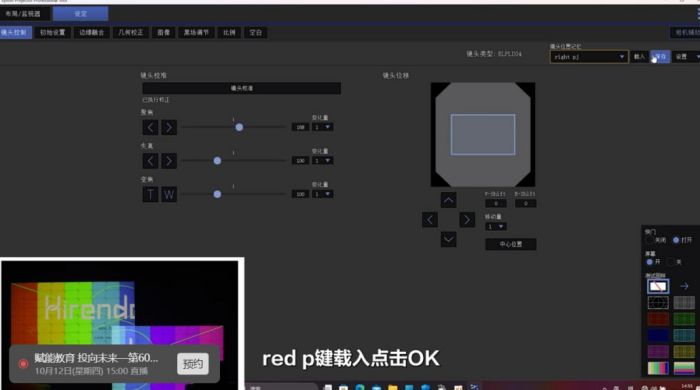Image resolution: width=700 pixels, height=390 pixels.
Task: Click the distortion (失真) right arrow button
Action: pyautogui.click(x=169, y=161)
